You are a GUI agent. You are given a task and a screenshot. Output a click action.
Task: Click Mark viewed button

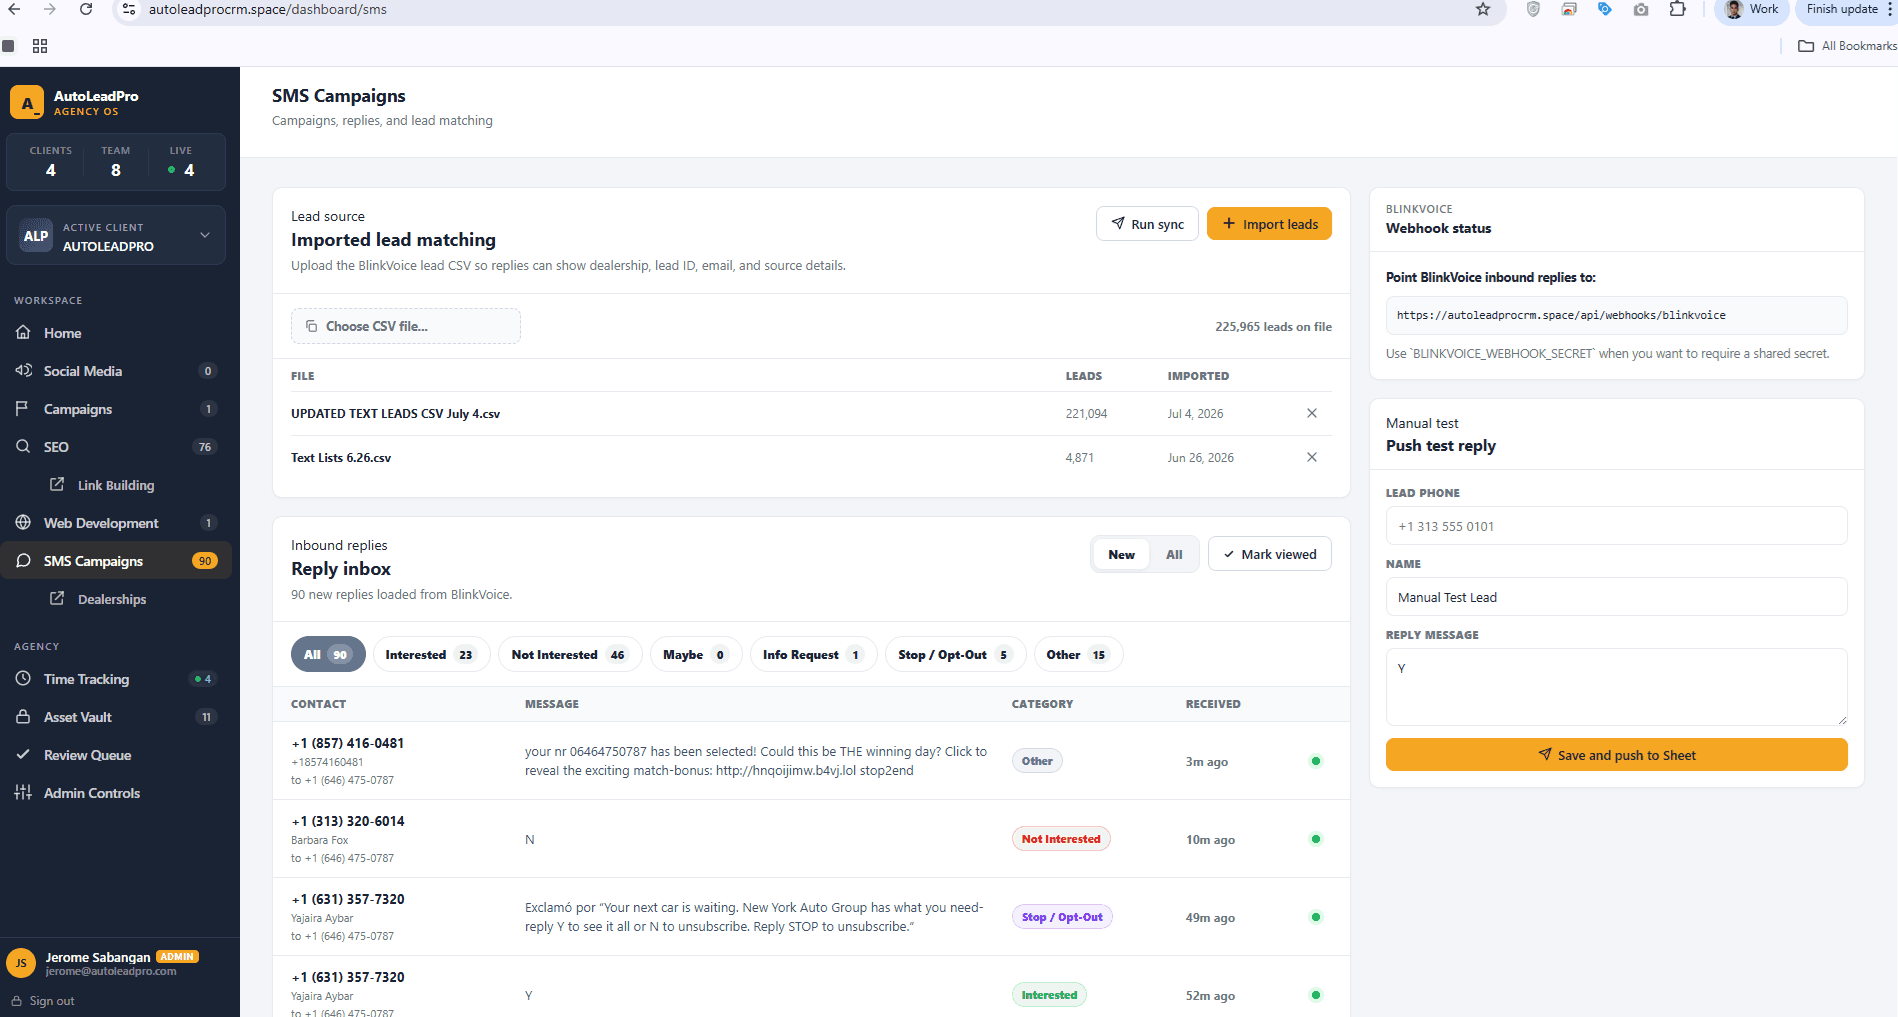coord(1269,554)
